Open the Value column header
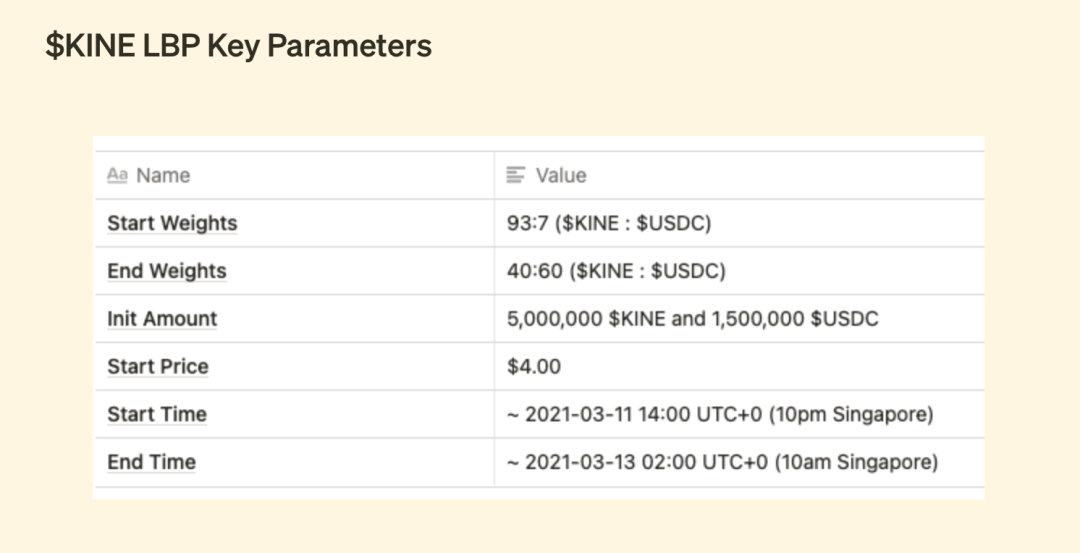 tap(739, 176)
